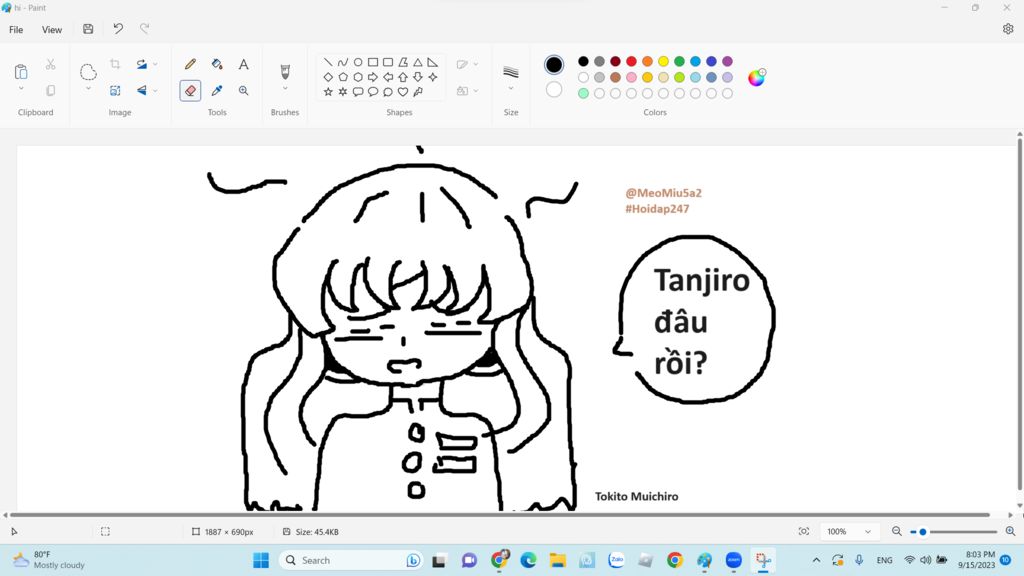Open the File menu
The width and height of the screenshot is (1024, 576).
point(16,29)
